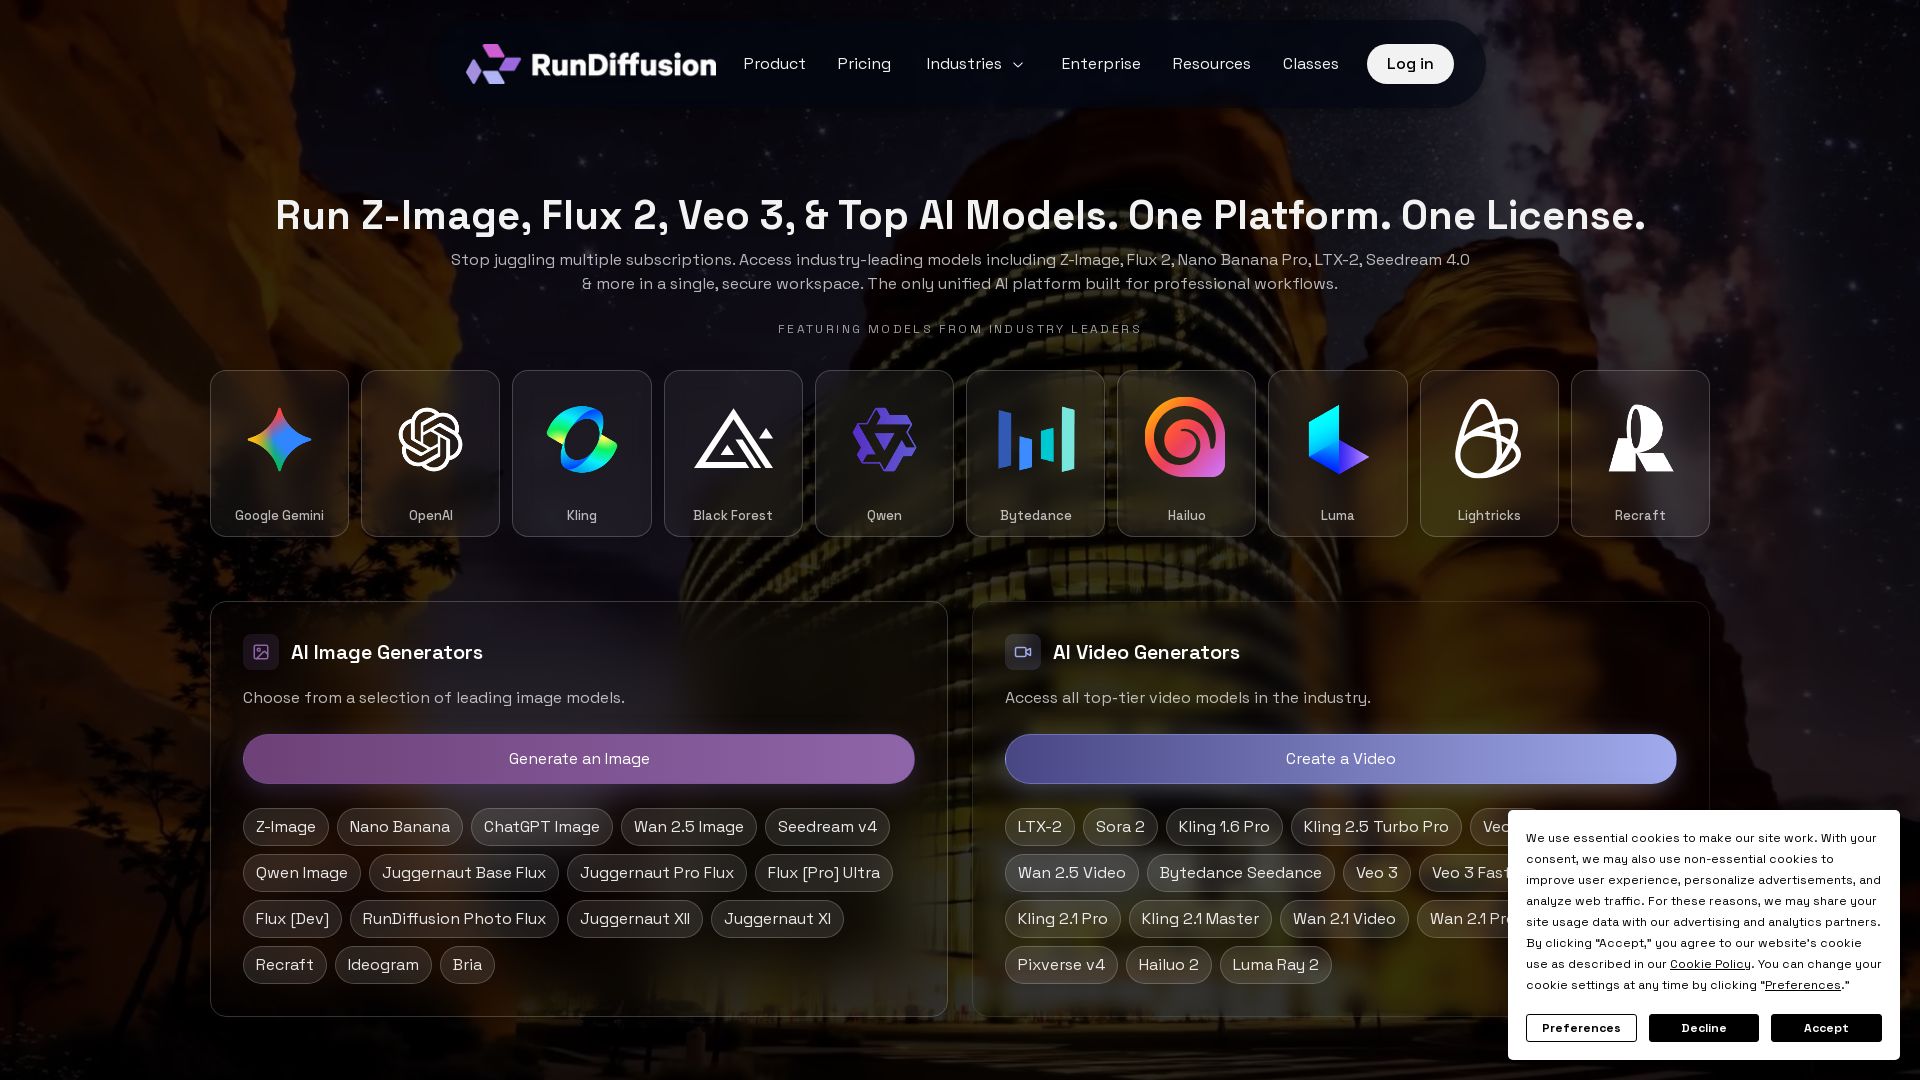
Task: Click the Hailuo spiral logo
Action: coord(1185,438)
